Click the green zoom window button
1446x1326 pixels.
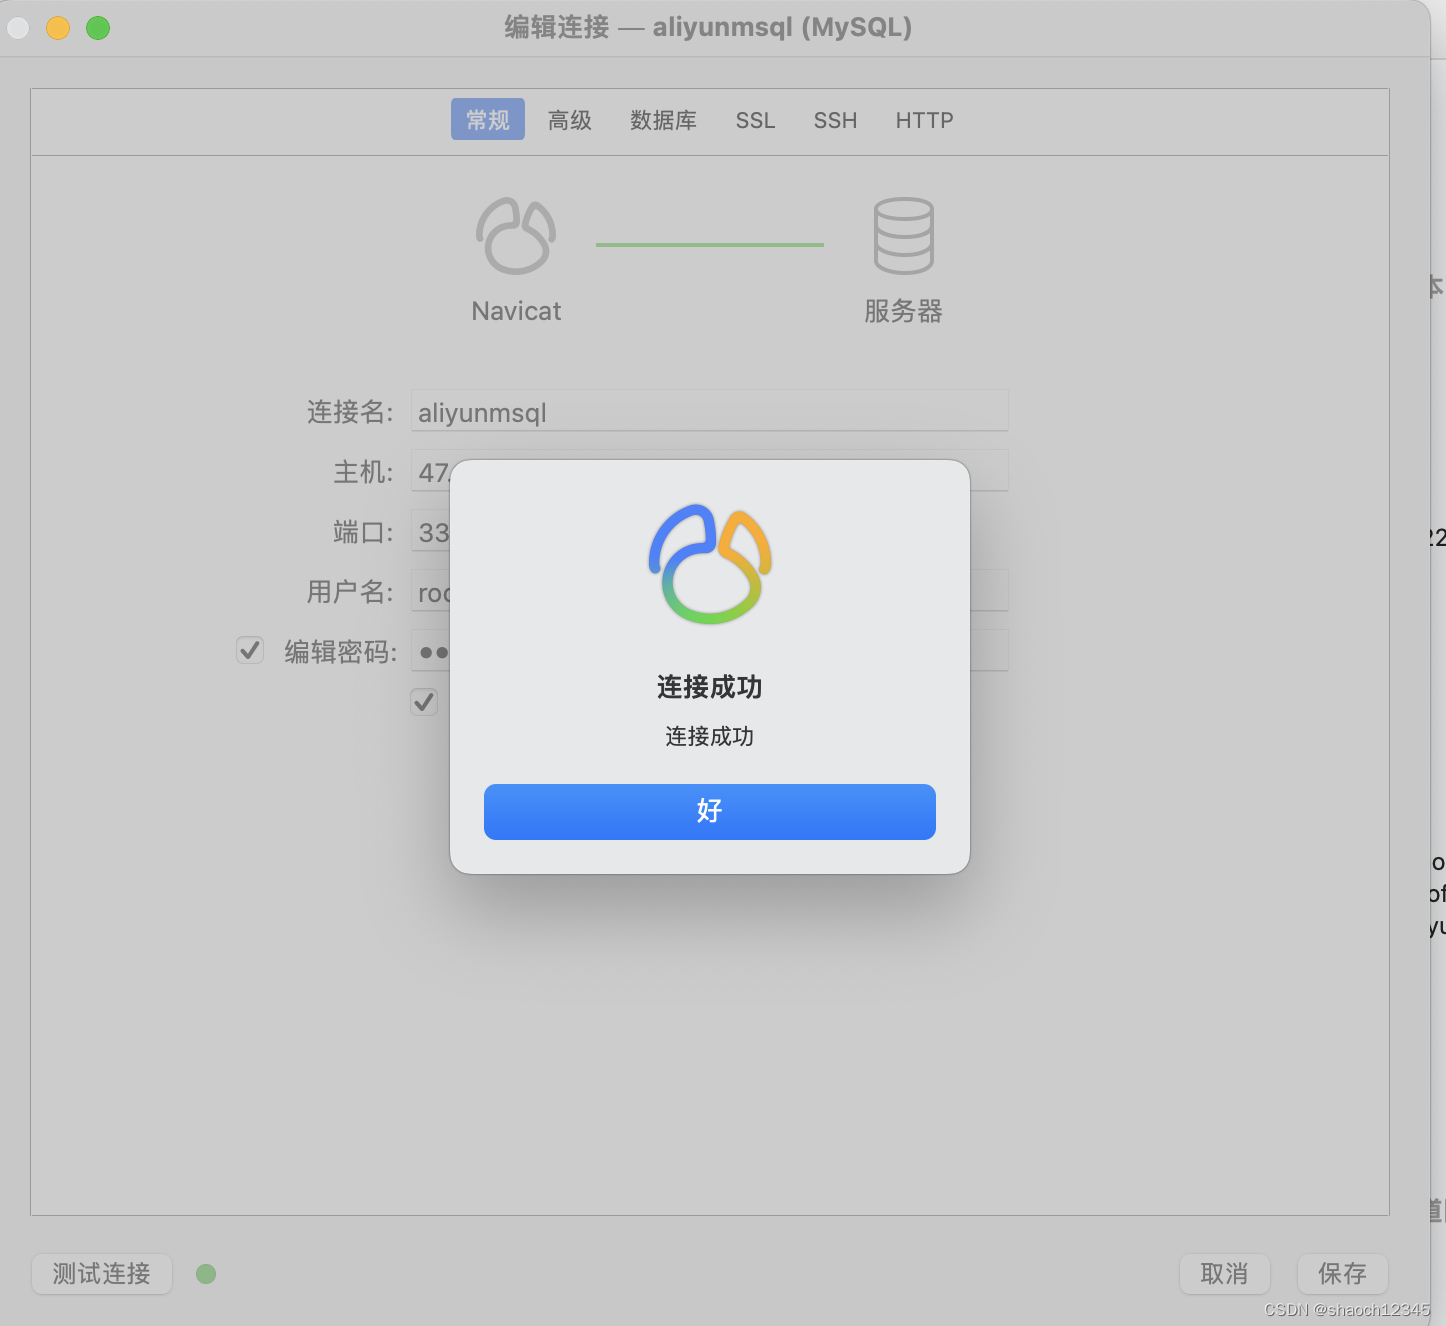98,28
